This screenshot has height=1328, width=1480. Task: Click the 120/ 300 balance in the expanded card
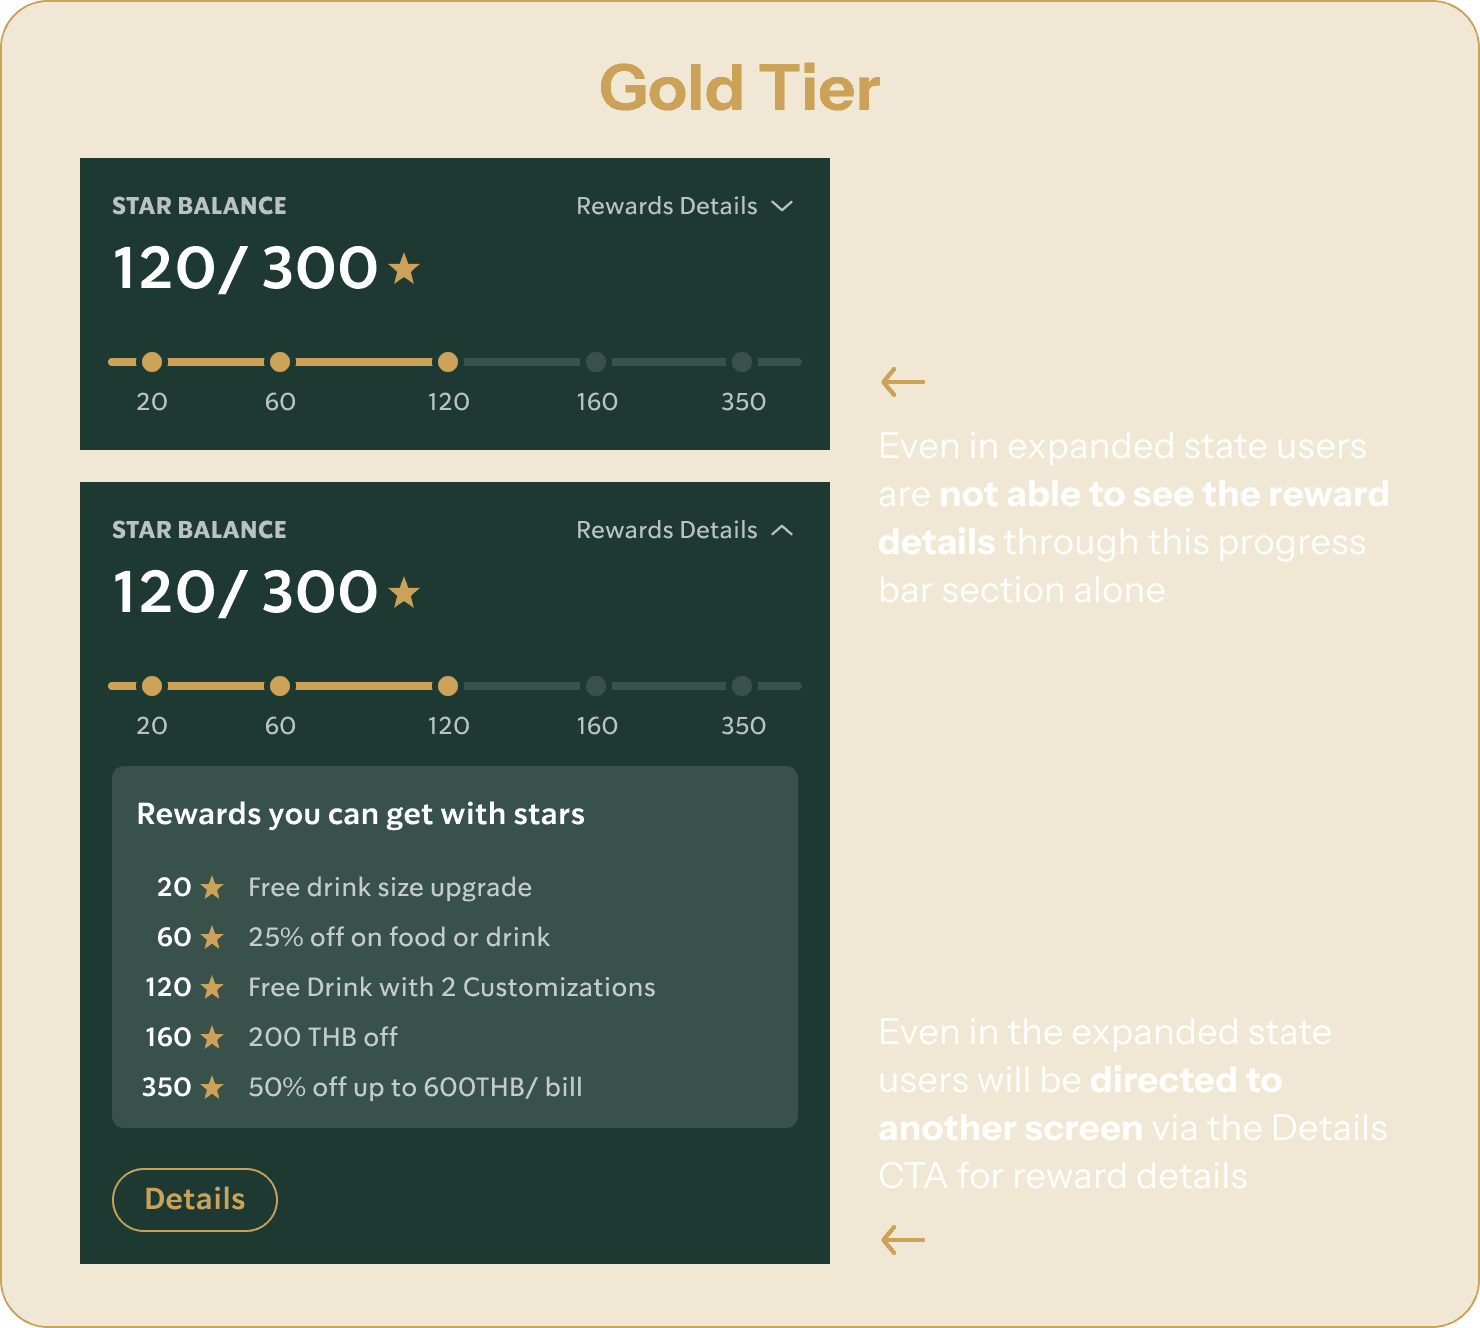pyautogui.click(x=245, y=593)
